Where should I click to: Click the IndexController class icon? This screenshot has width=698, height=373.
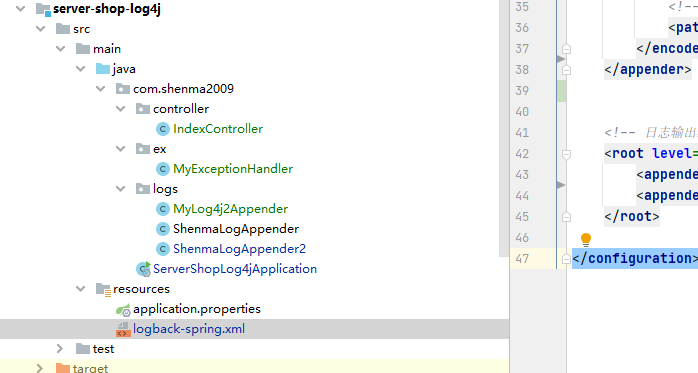click(x=162, y=129)
